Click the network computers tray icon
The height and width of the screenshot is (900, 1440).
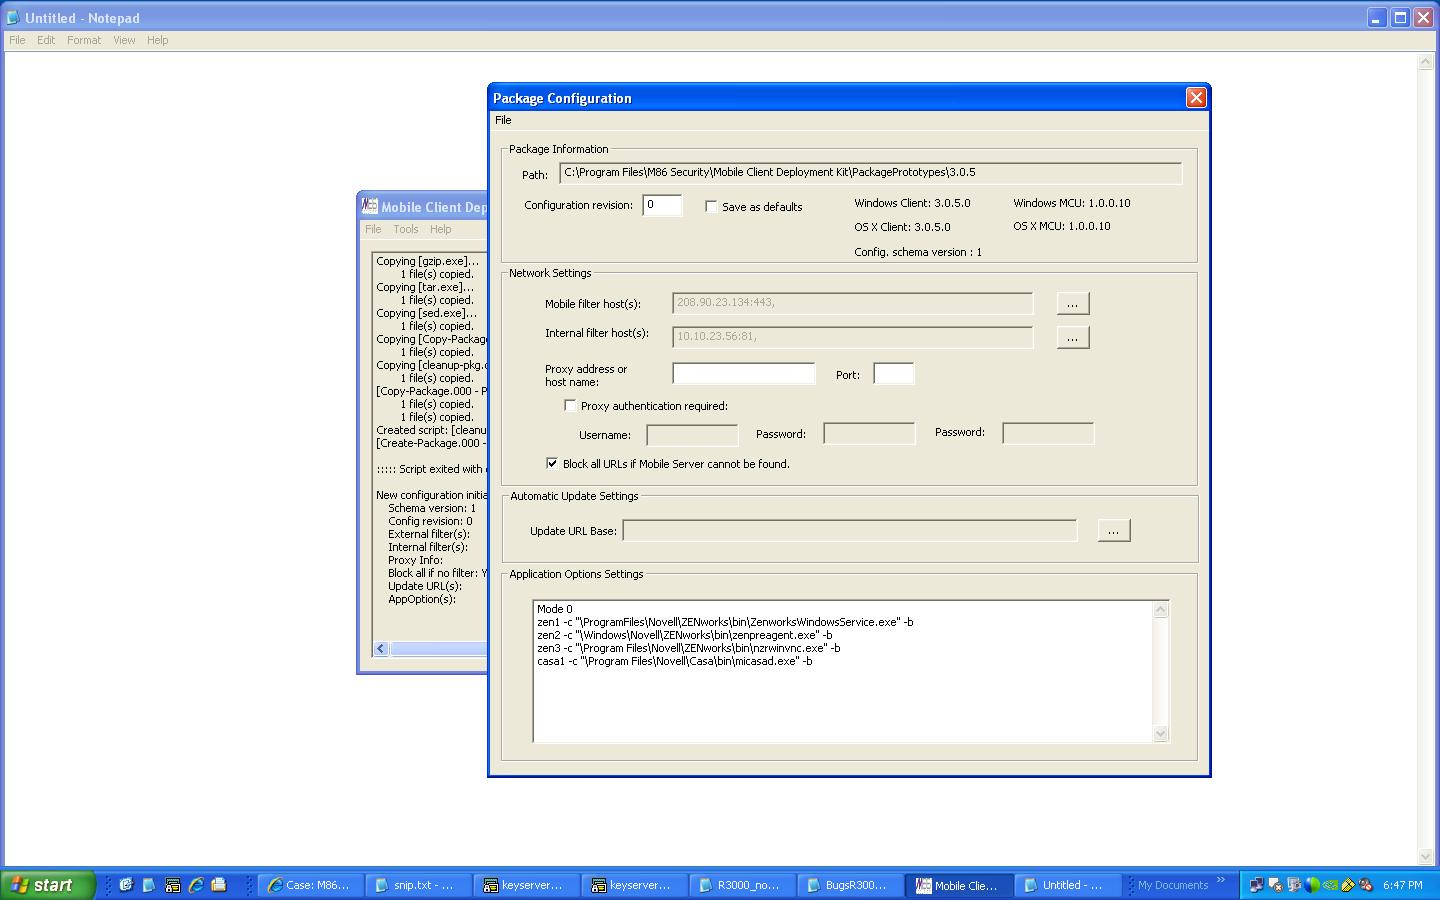point(1256,885)
